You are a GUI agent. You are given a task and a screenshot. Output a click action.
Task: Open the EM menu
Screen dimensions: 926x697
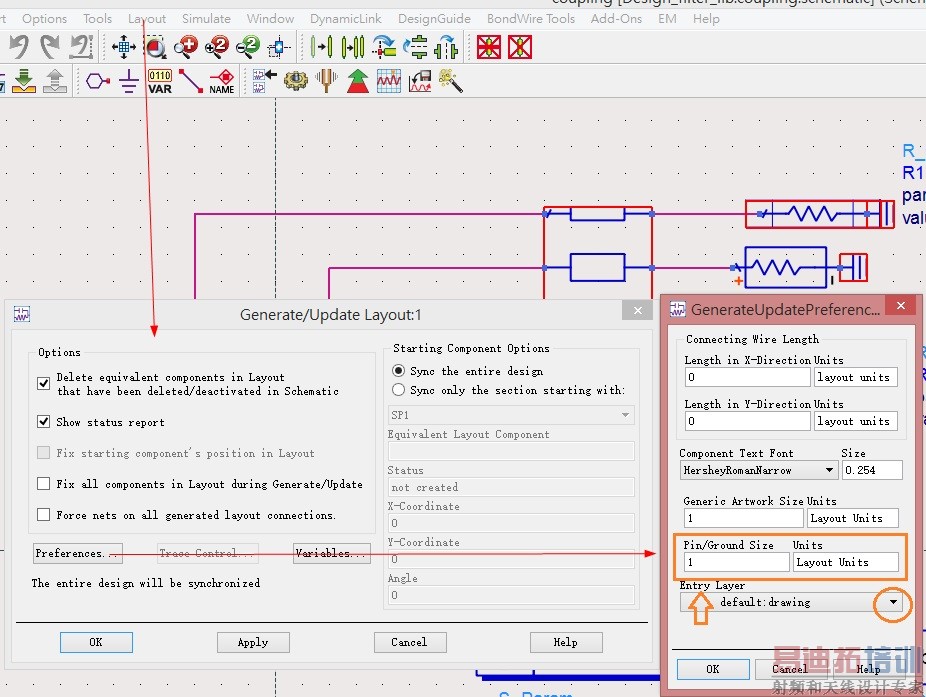667,19
